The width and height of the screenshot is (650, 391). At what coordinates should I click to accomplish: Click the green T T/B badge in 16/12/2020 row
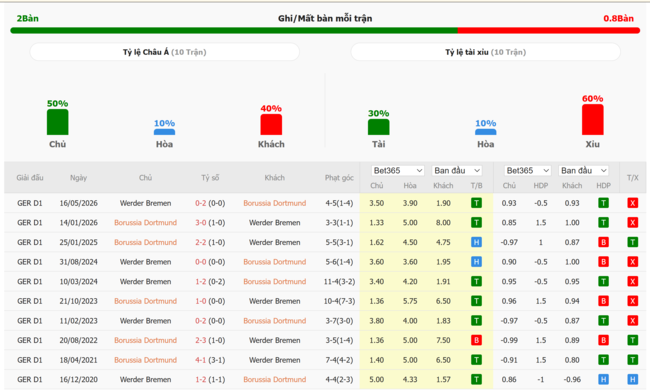(476, 379)
